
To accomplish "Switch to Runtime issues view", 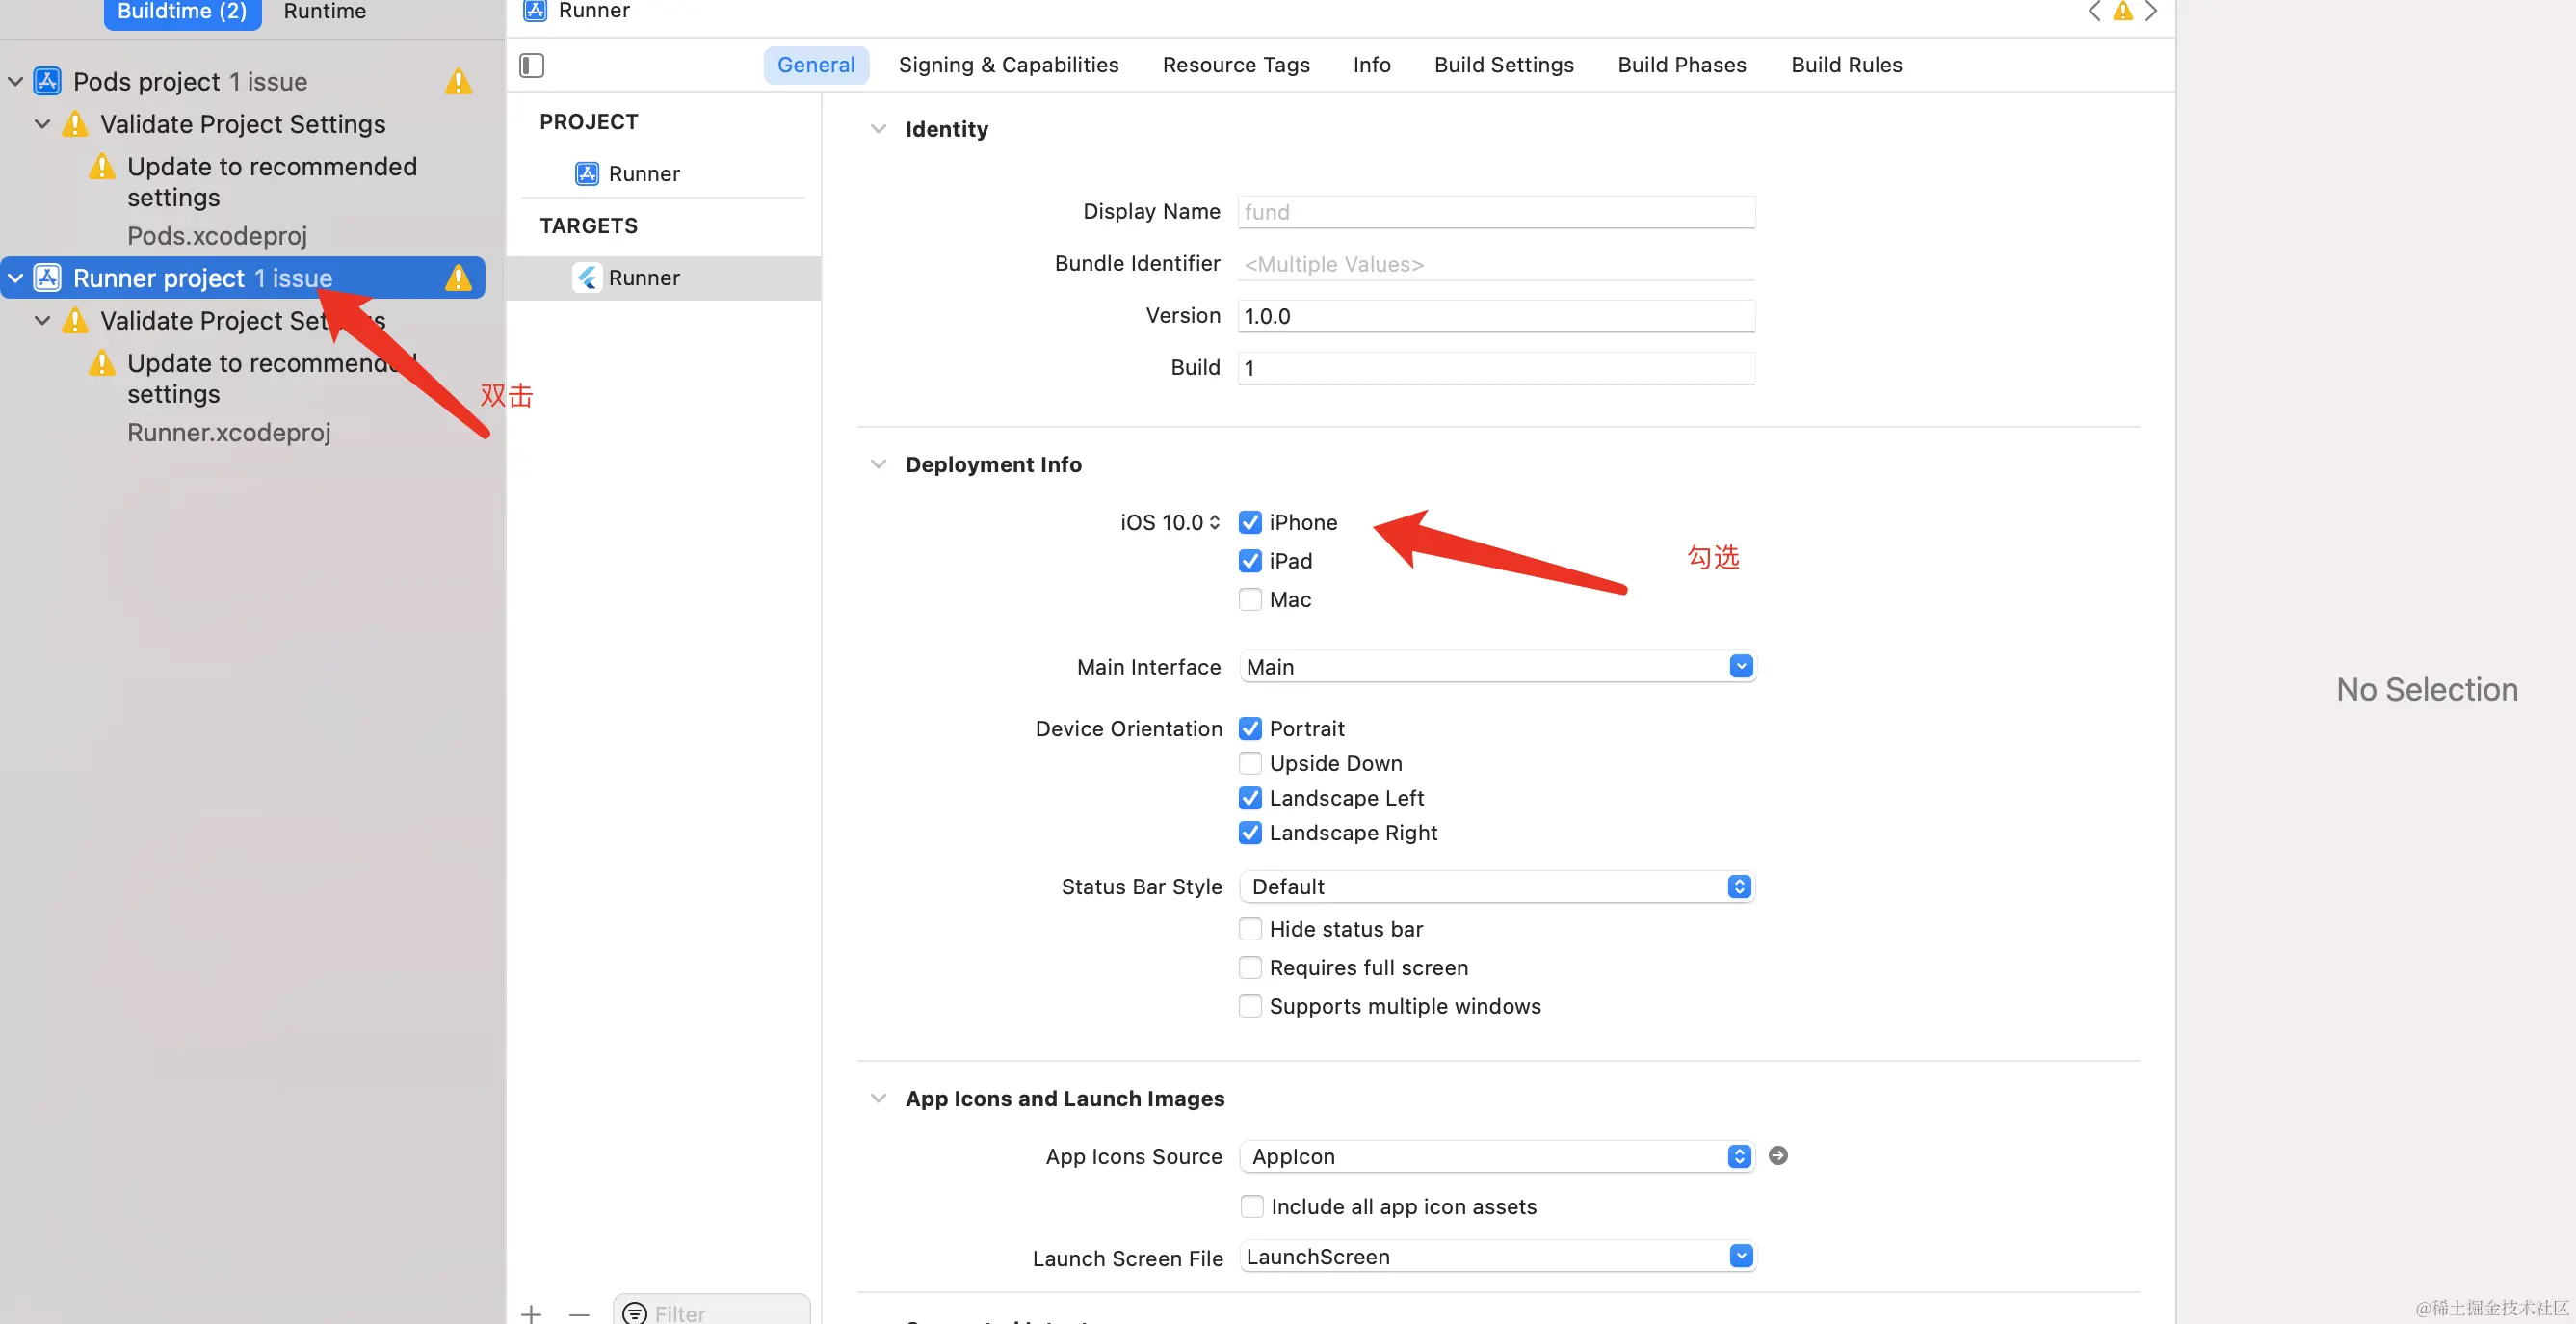I will tap(324, 11).
